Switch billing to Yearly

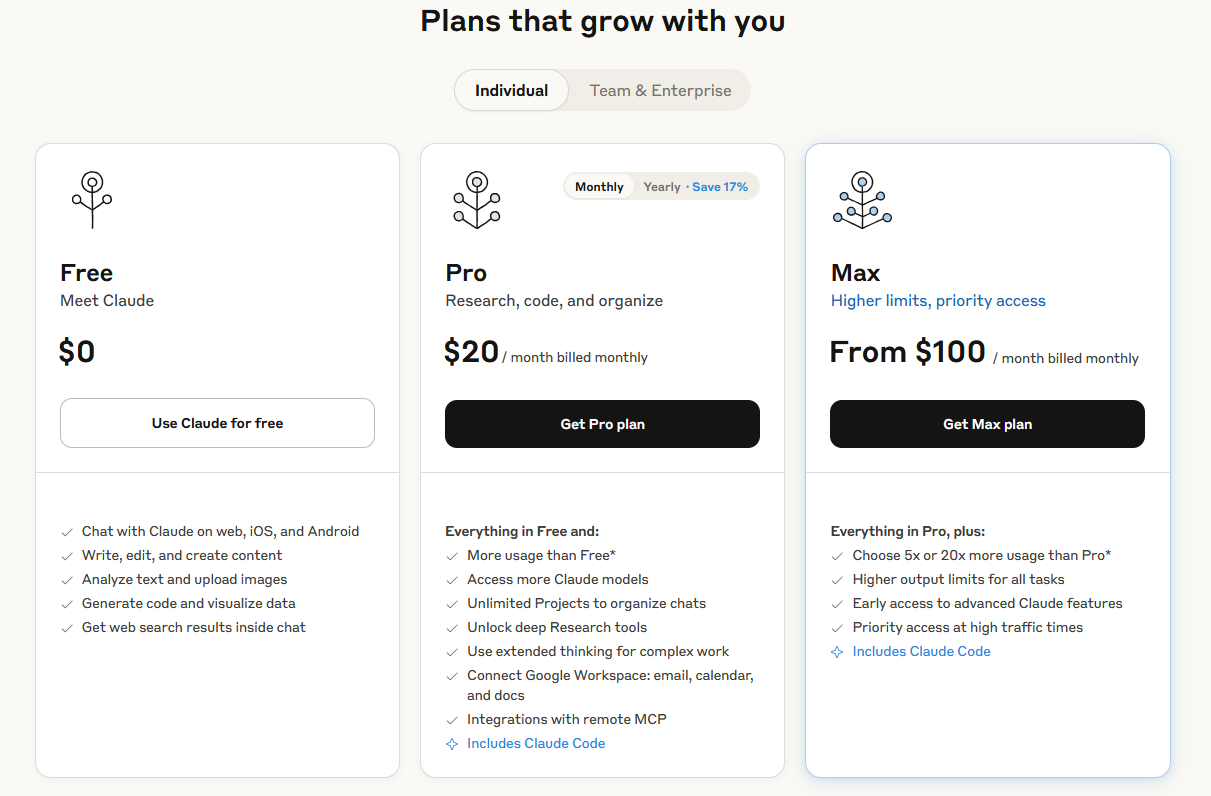pyautogui.click(x=662, y=187)
